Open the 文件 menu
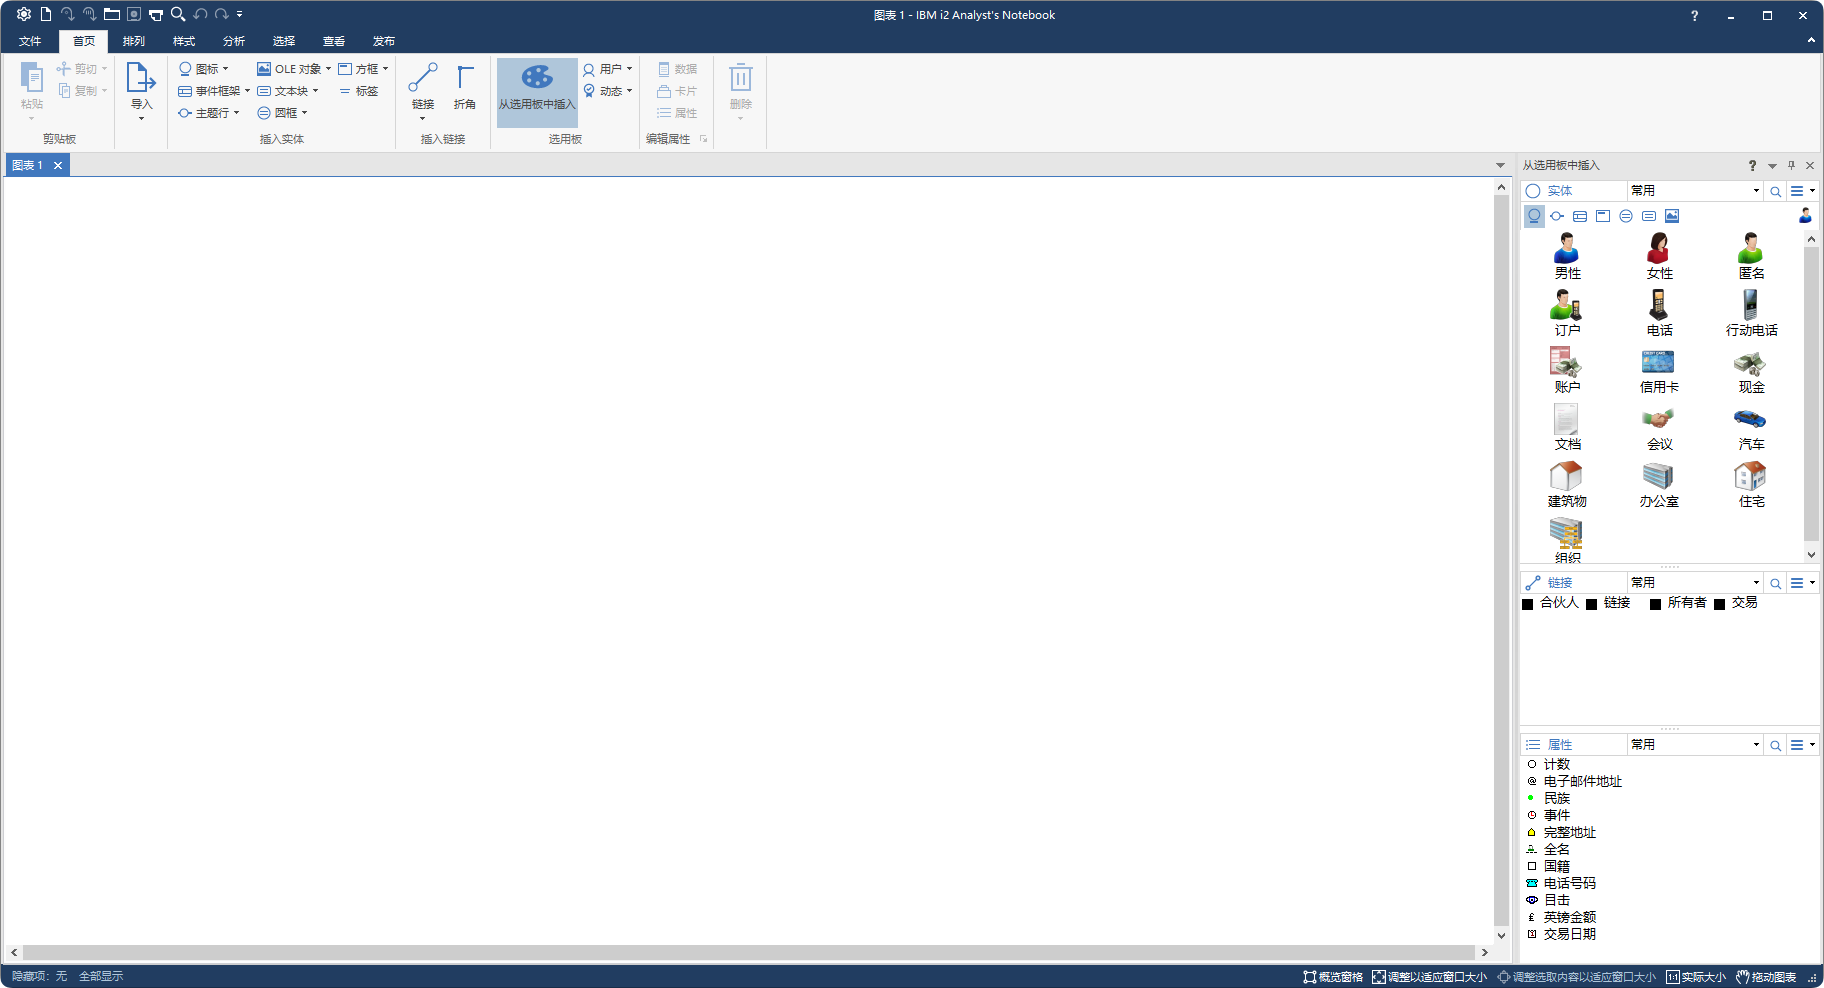The width and height of the screenshot is (1824, 988). [30, 41]
